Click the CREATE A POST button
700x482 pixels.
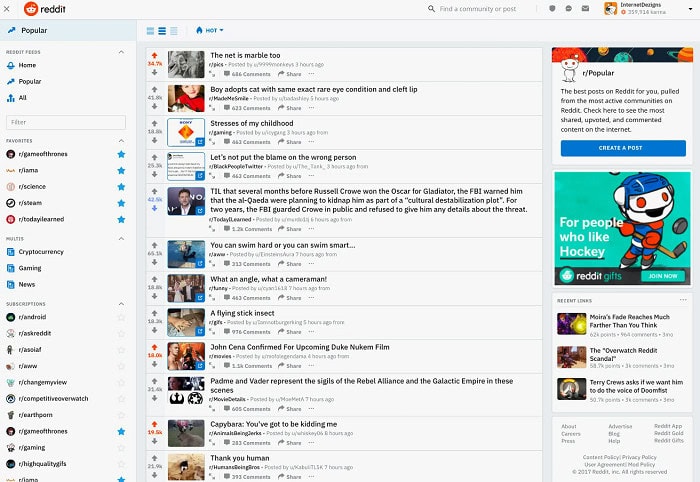coord(623,148)
